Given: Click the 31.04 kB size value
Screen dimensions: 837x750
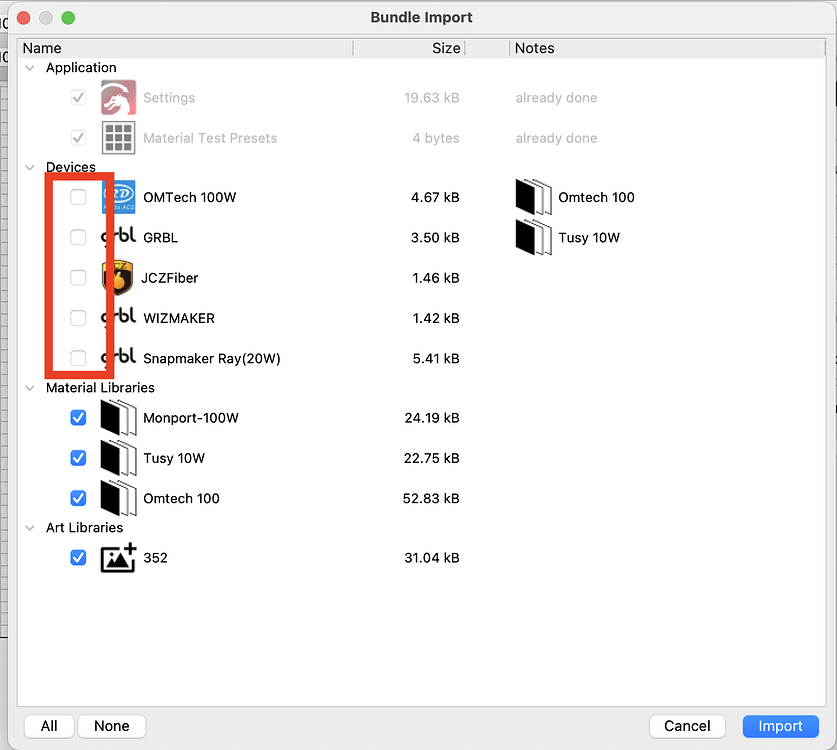Looking at the screenshot, I should click(x=432, y=558).
